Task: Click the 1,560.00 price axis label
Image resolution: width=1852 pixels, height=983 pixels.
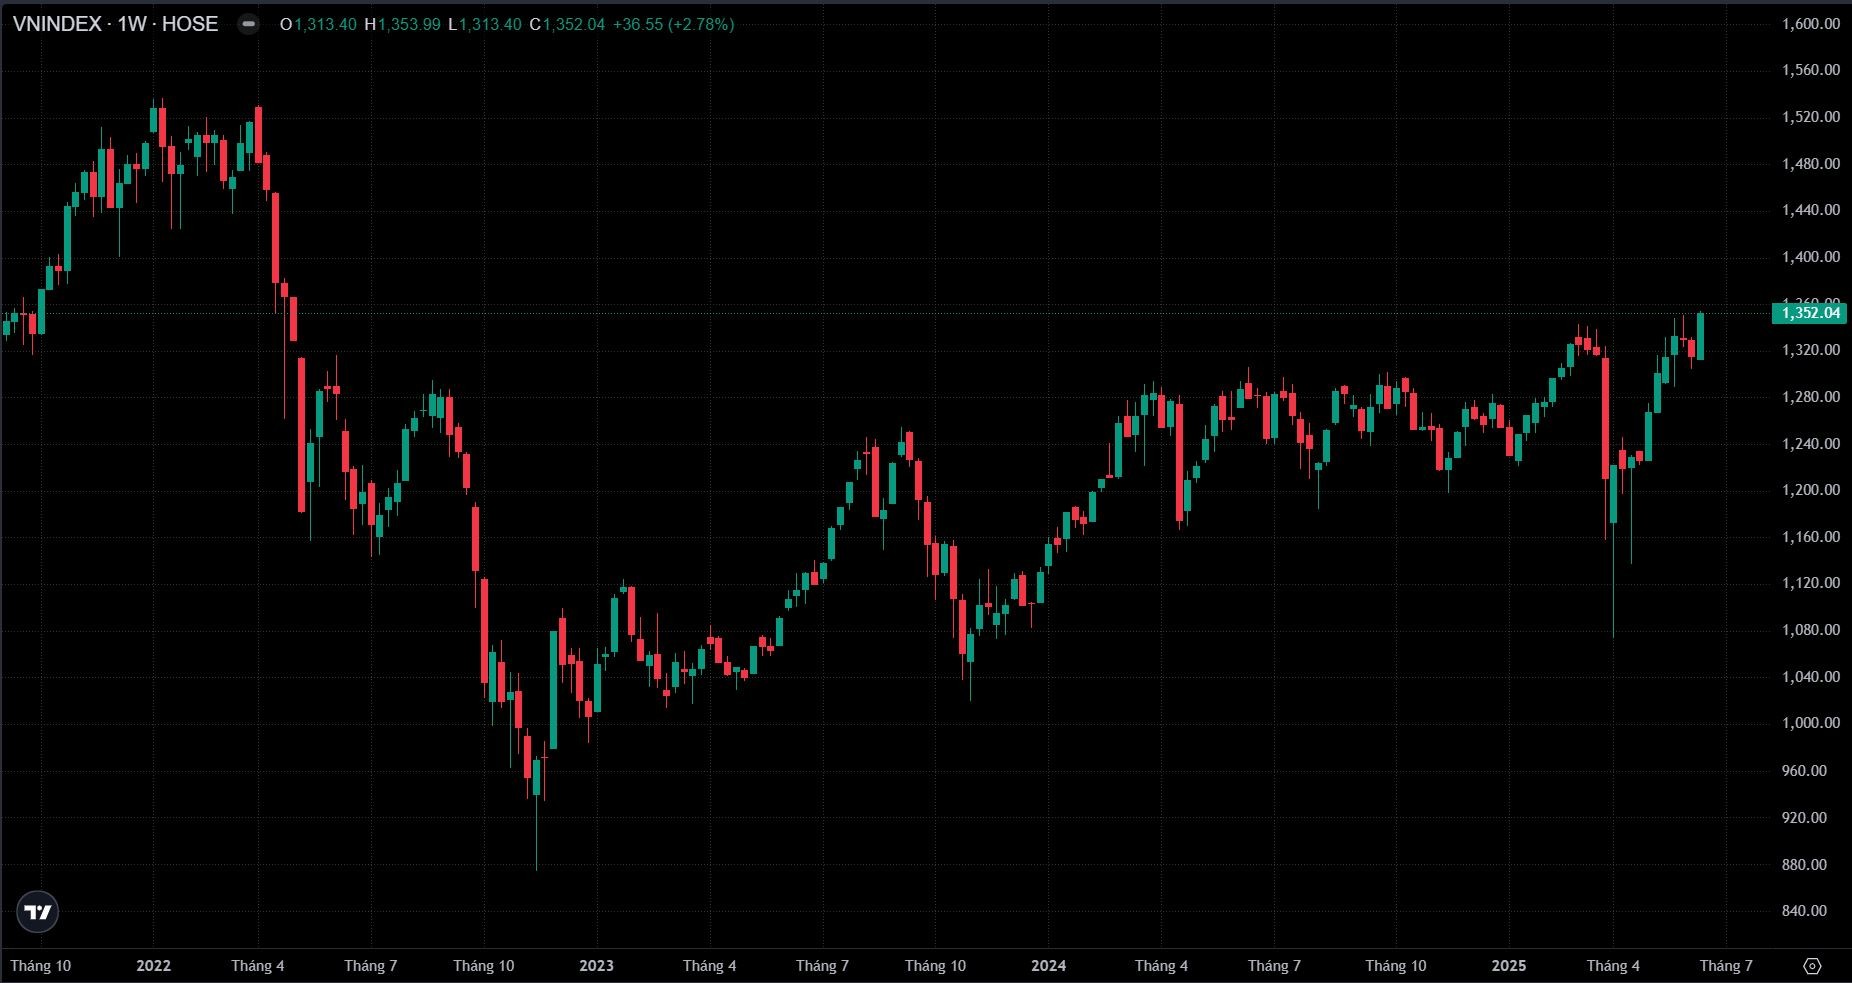Action: (1811, 70)
